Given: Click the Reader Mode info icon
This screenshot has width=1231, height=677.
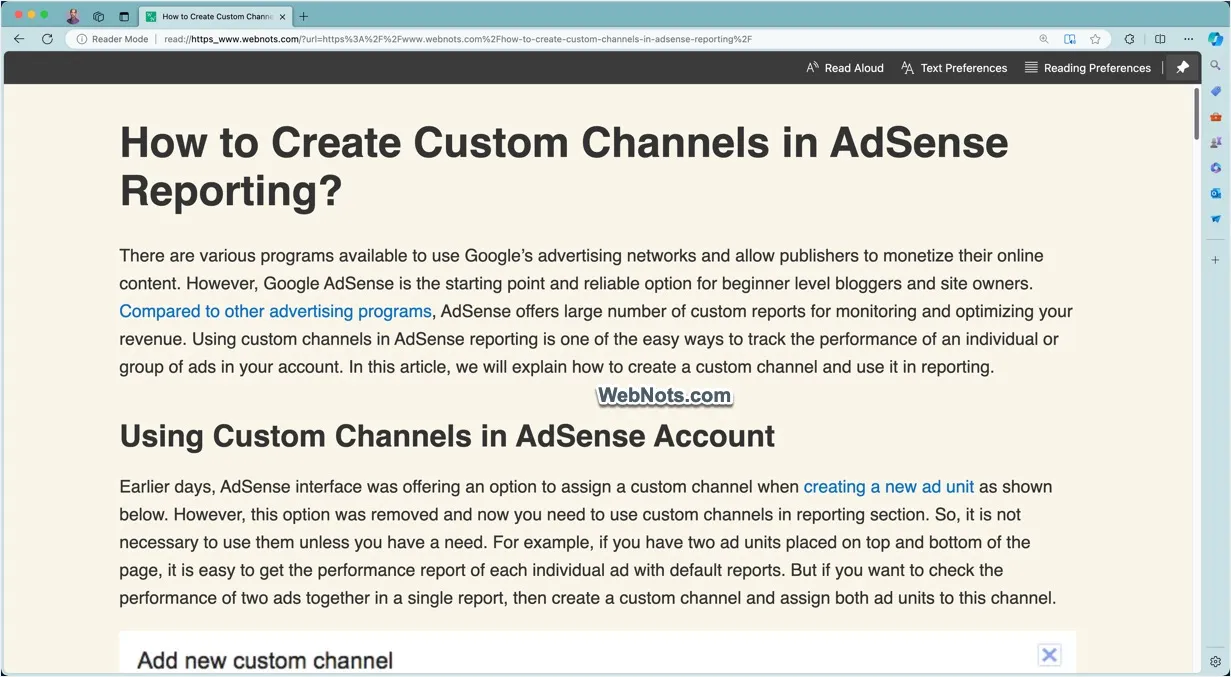Looking at the screenshot, I should tap(82, 39).
